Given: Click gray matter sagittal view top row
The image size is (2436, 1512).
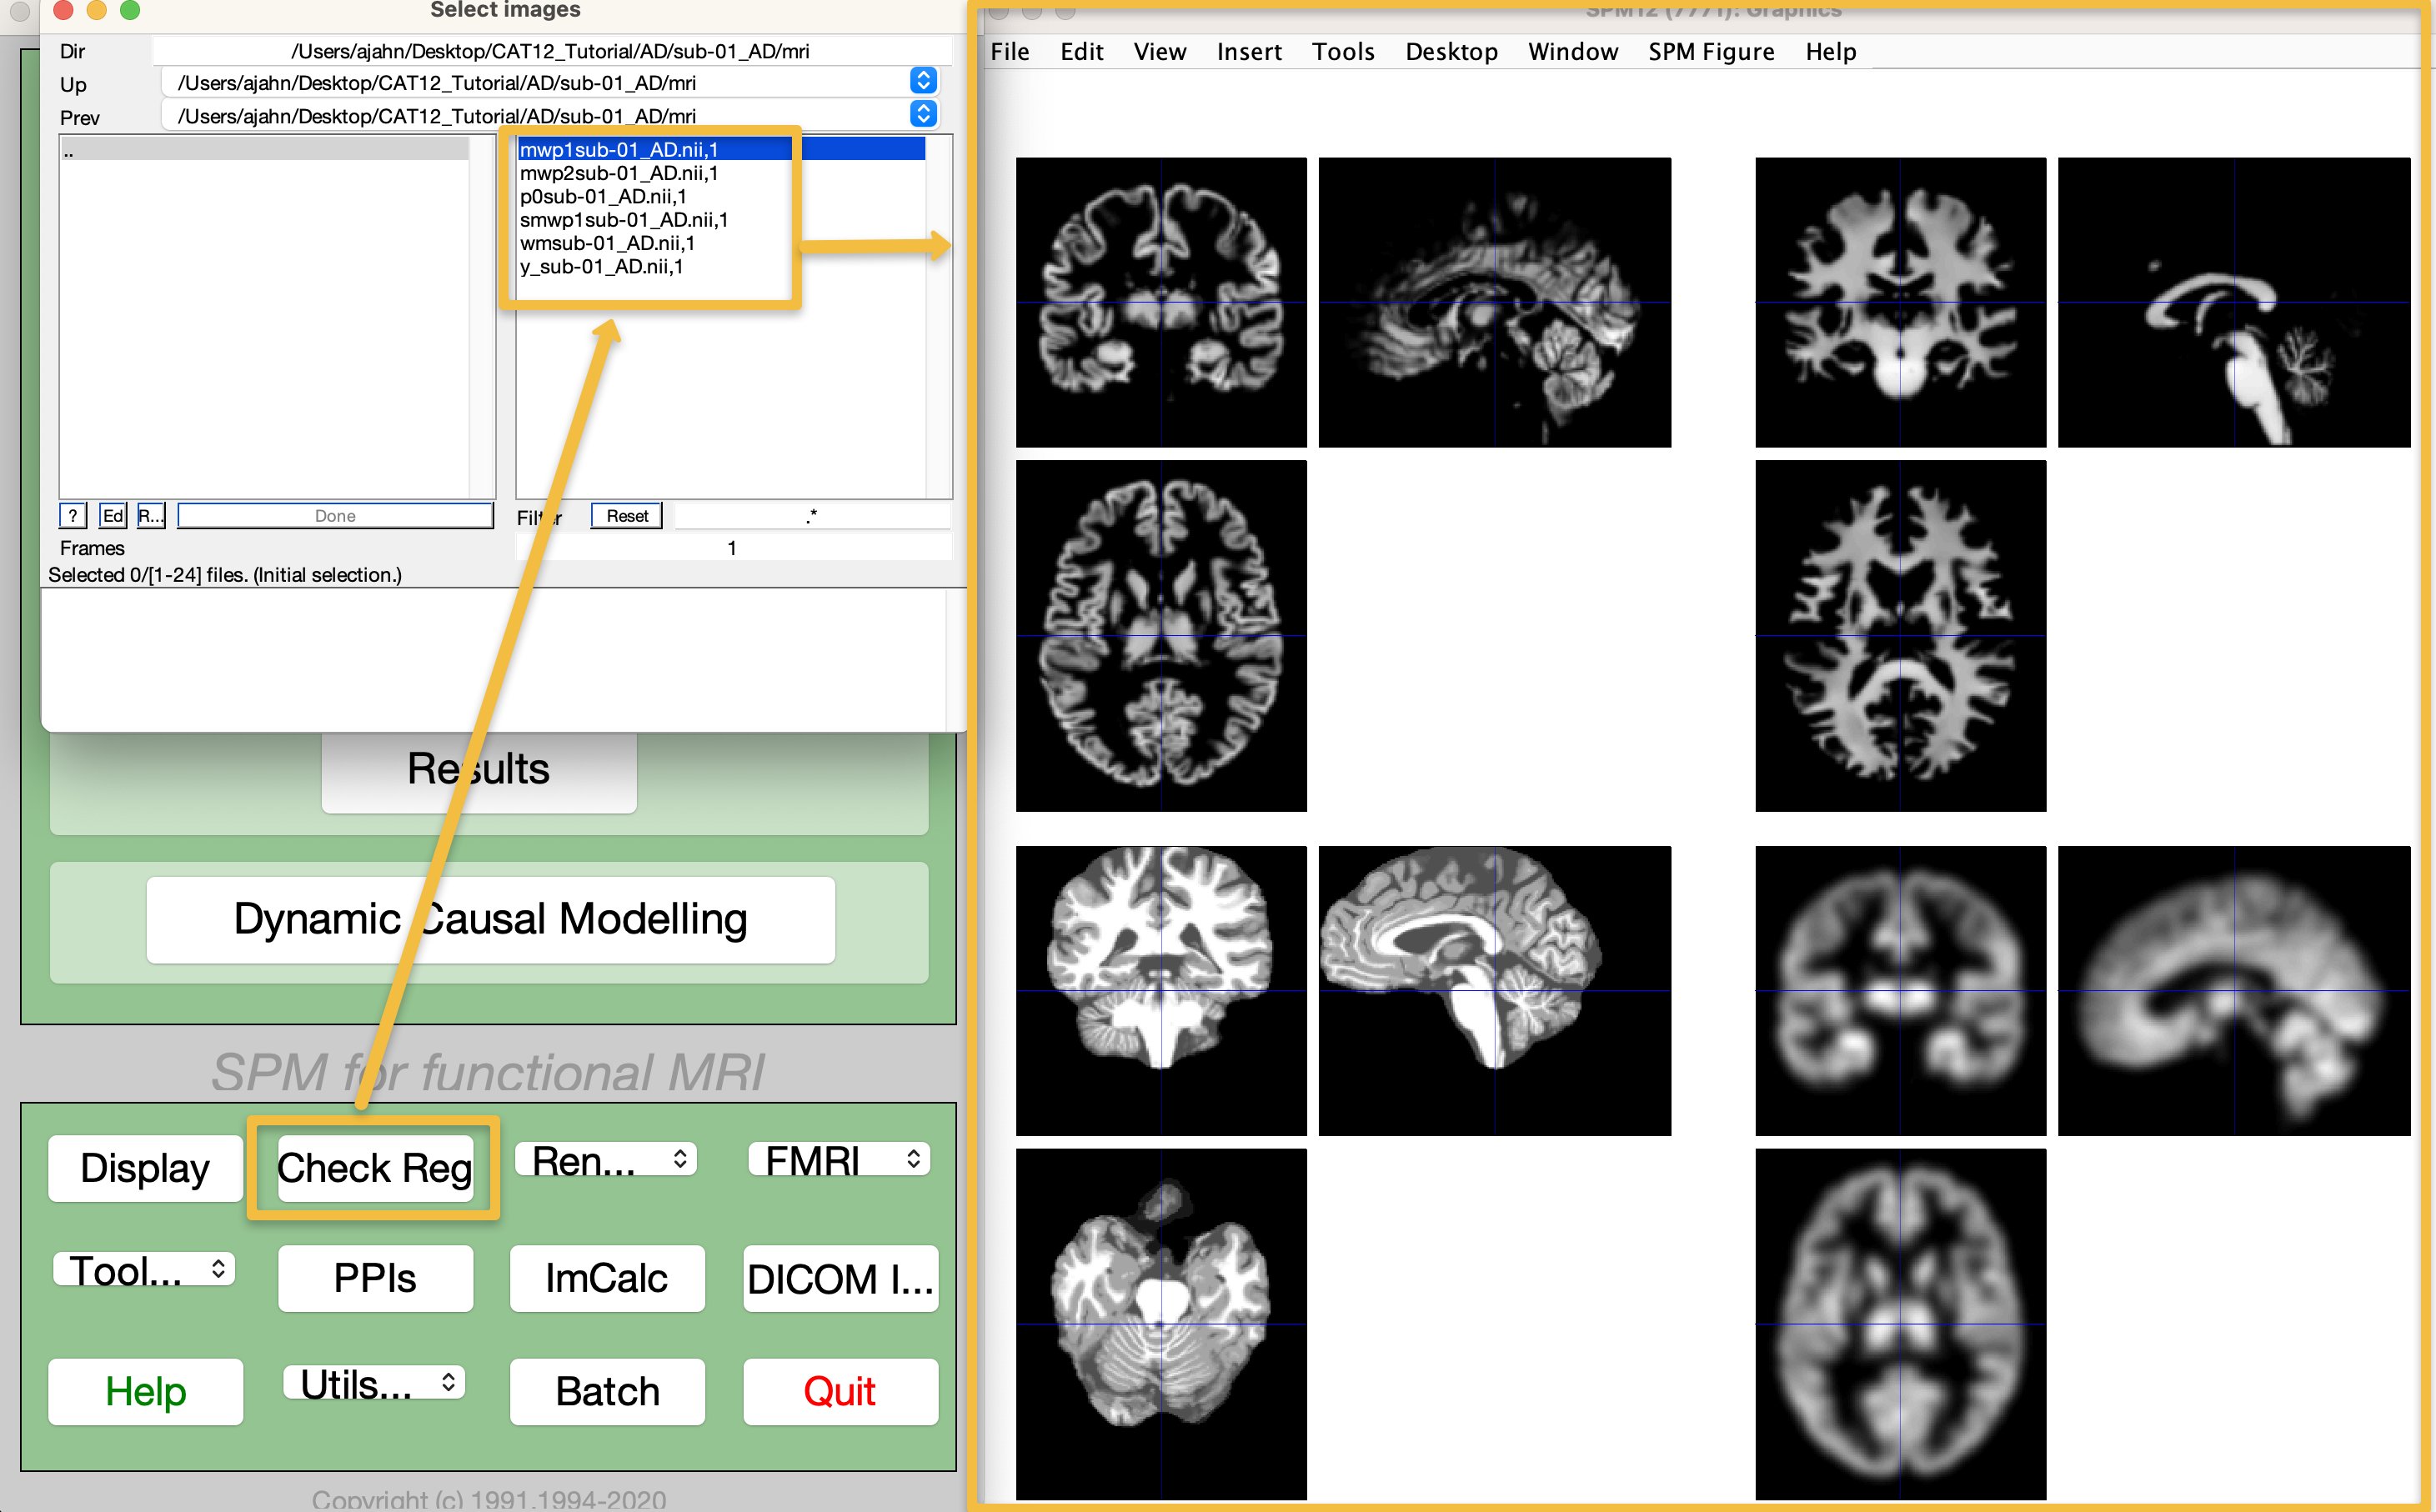Looking at the screenshot, I should [1495, 302].
